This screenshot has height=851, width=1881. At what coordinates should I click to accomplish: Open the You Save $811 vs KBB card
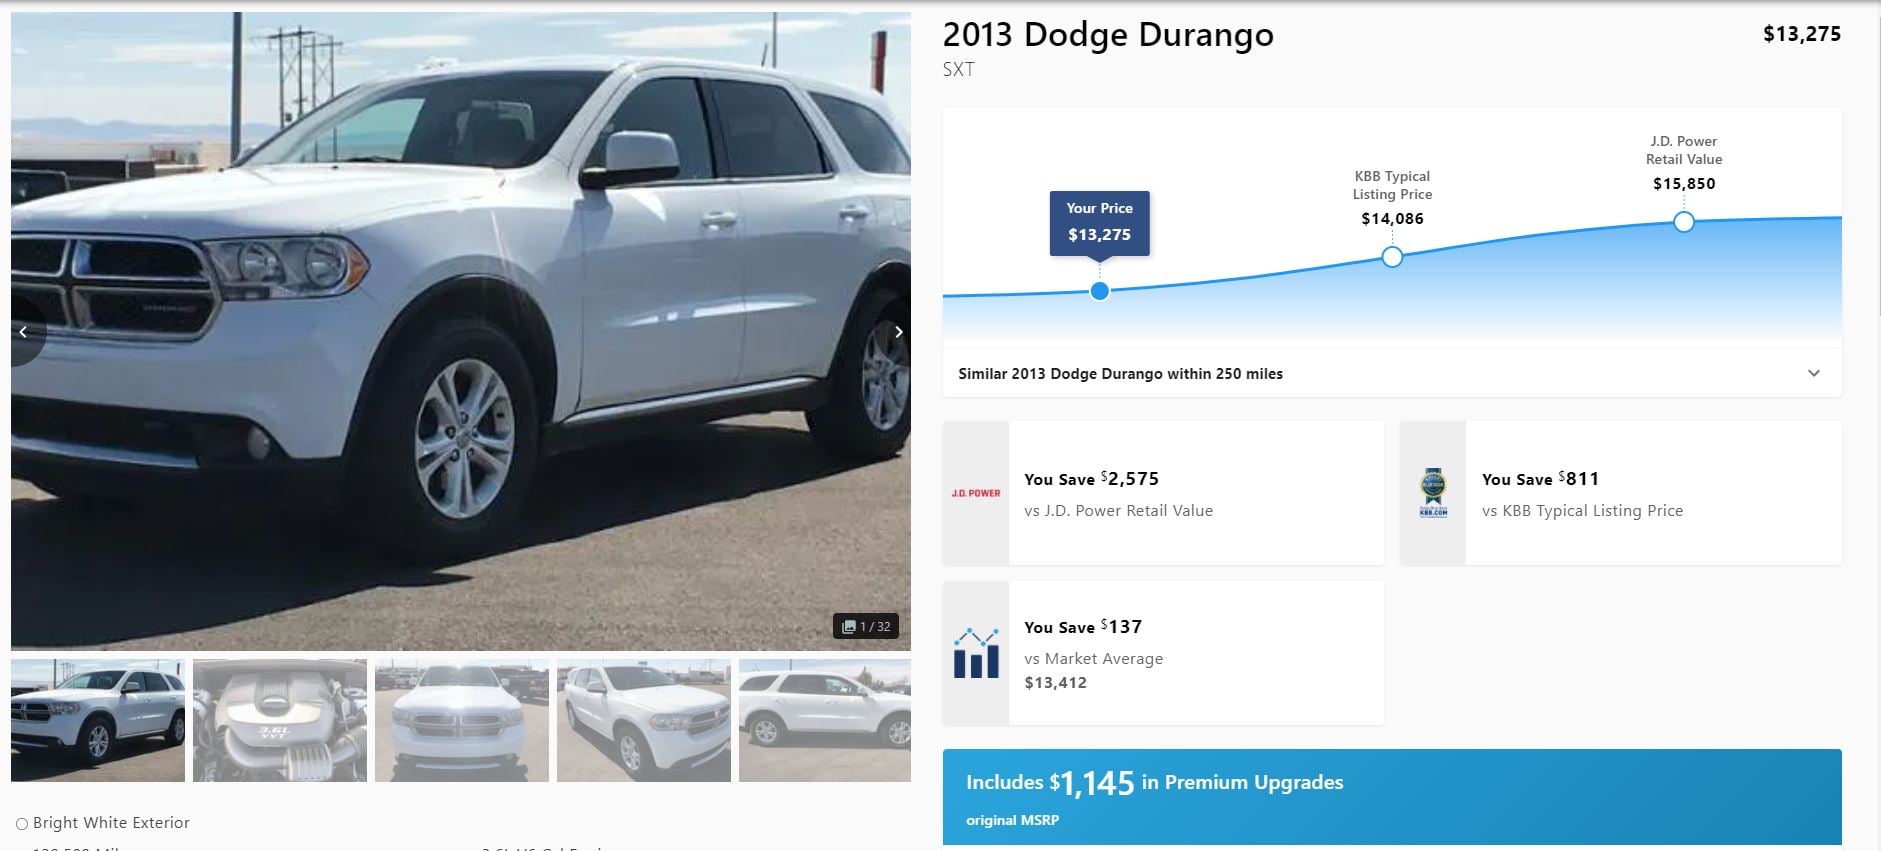(1621, 493)
